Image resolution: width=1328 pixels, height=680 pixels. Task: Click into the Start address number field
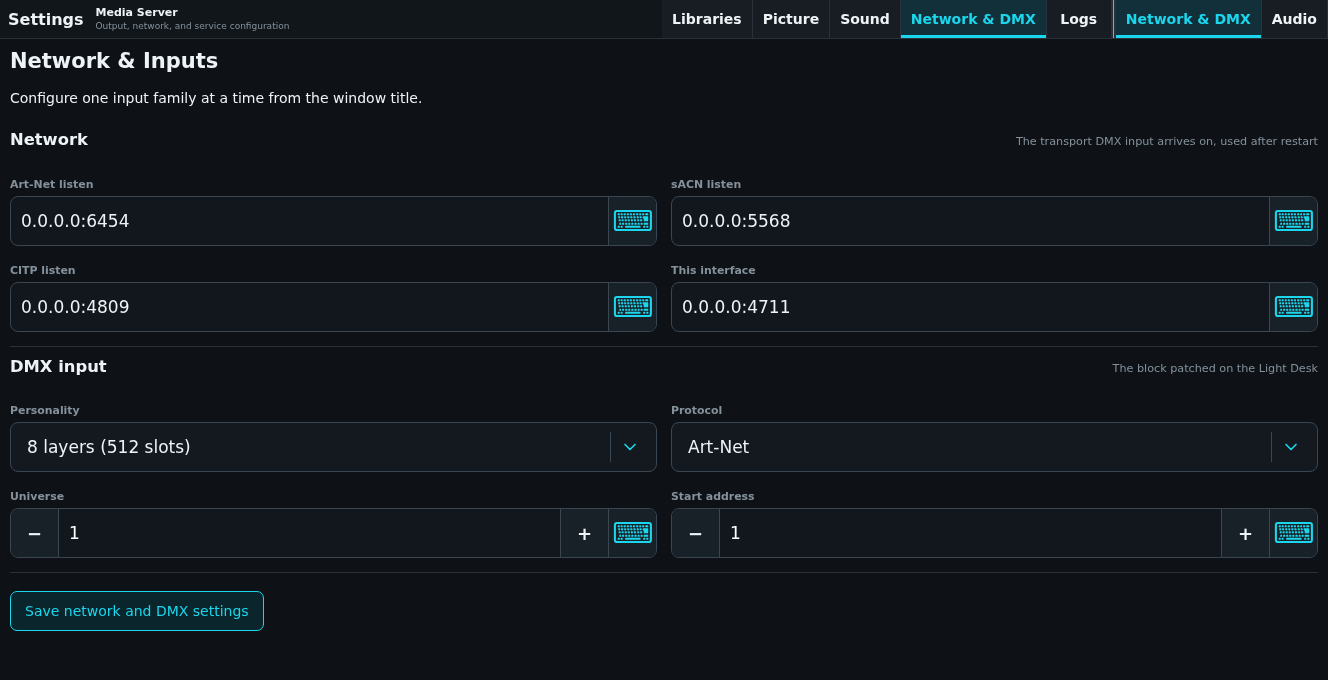971,533
